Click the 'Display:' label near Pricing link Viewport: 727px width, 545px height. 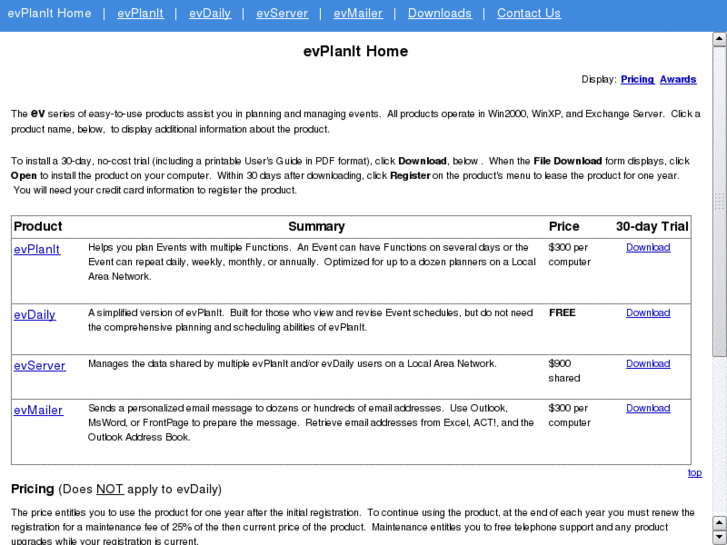click(x=599, y=79)
